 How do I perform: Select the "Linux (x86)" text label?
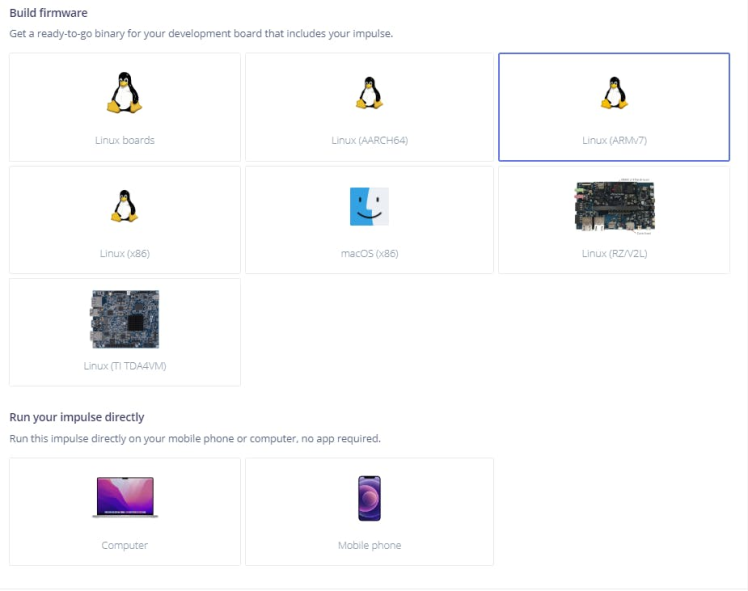point(125,253)
